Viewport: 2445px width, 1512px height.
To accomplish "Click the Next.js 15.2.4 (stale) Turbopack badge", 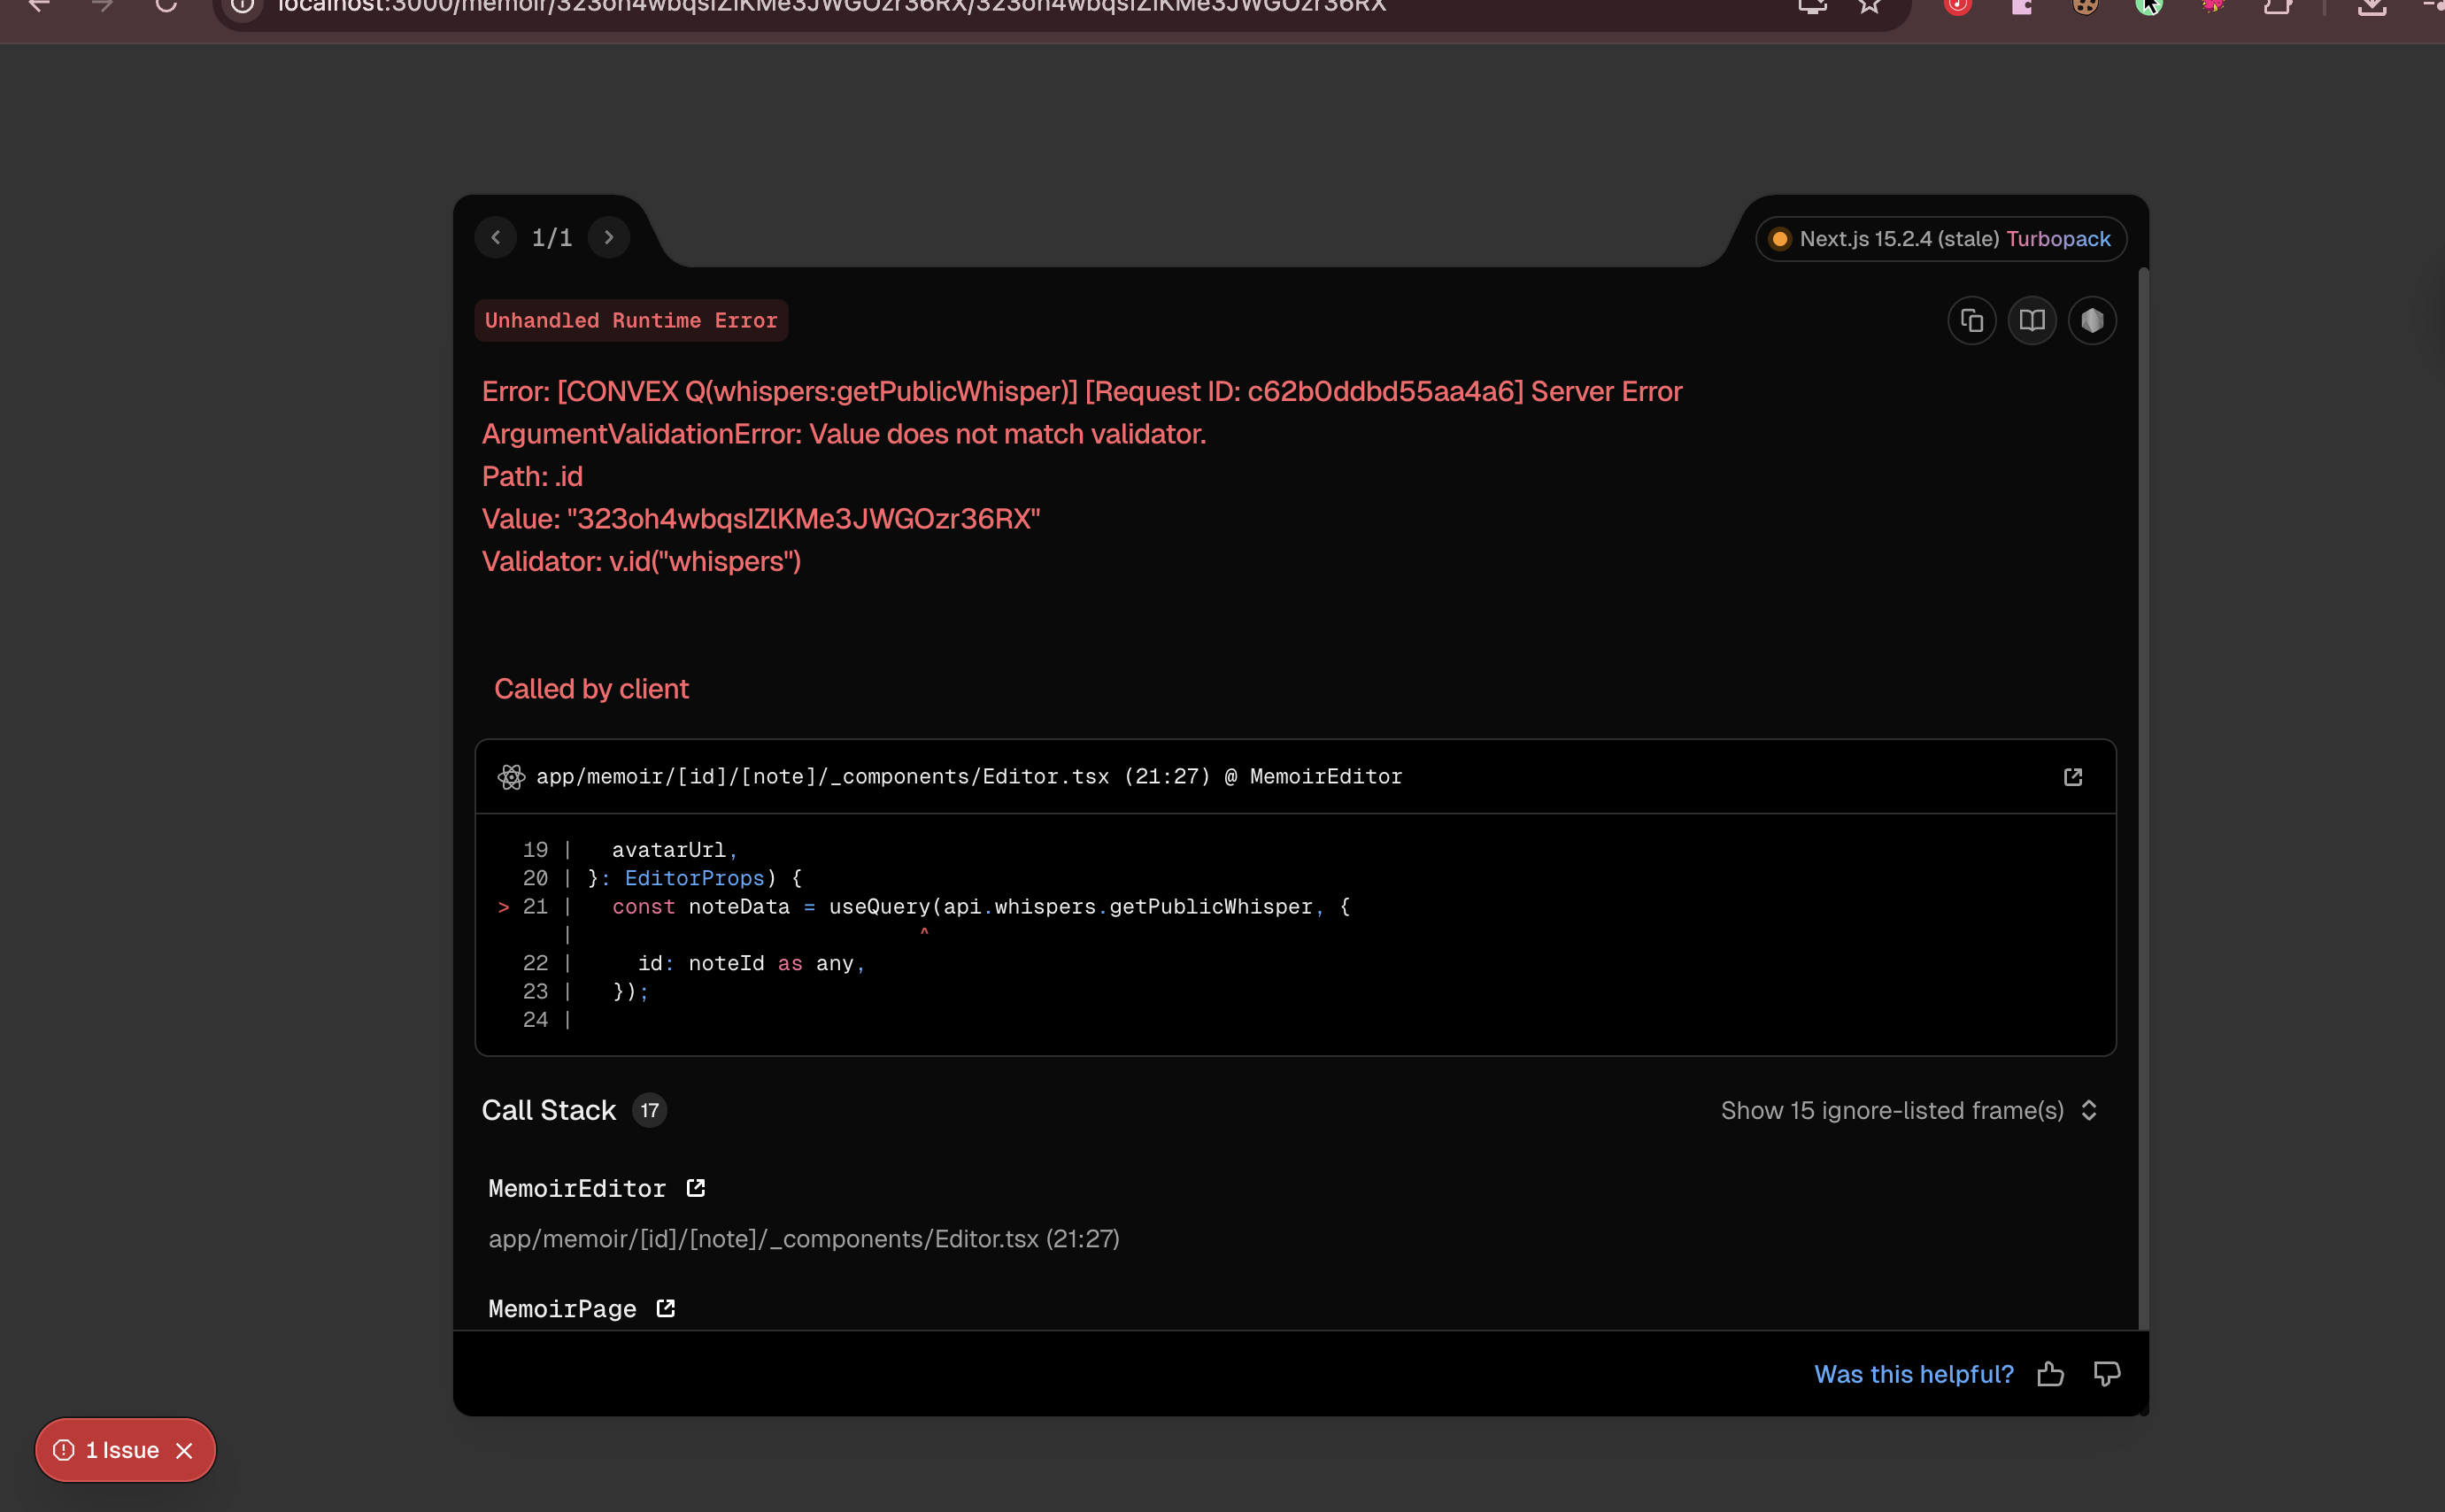I will (1941, 239).
